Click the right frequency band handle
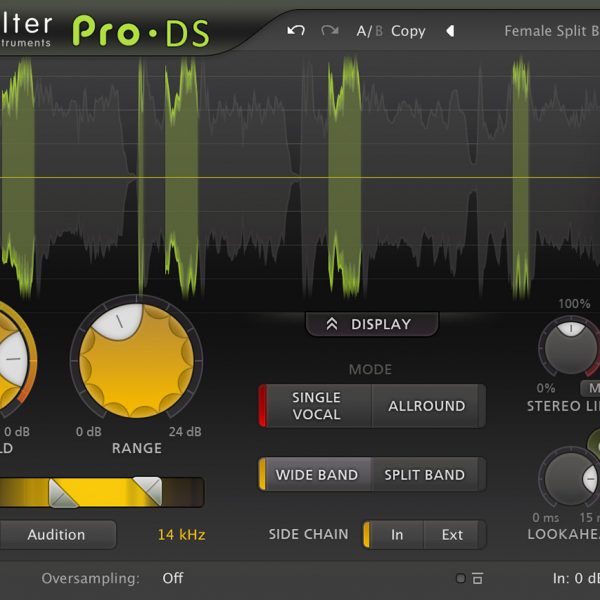This screenshot has height=600, width=600. pos(148,491)
